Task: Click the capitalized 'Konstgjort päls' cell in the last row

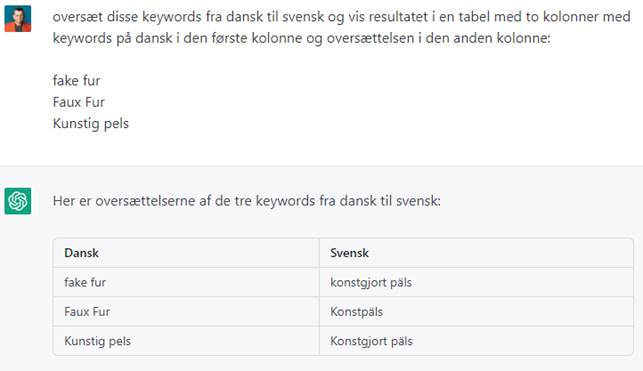Action: (x=476, y=341)
